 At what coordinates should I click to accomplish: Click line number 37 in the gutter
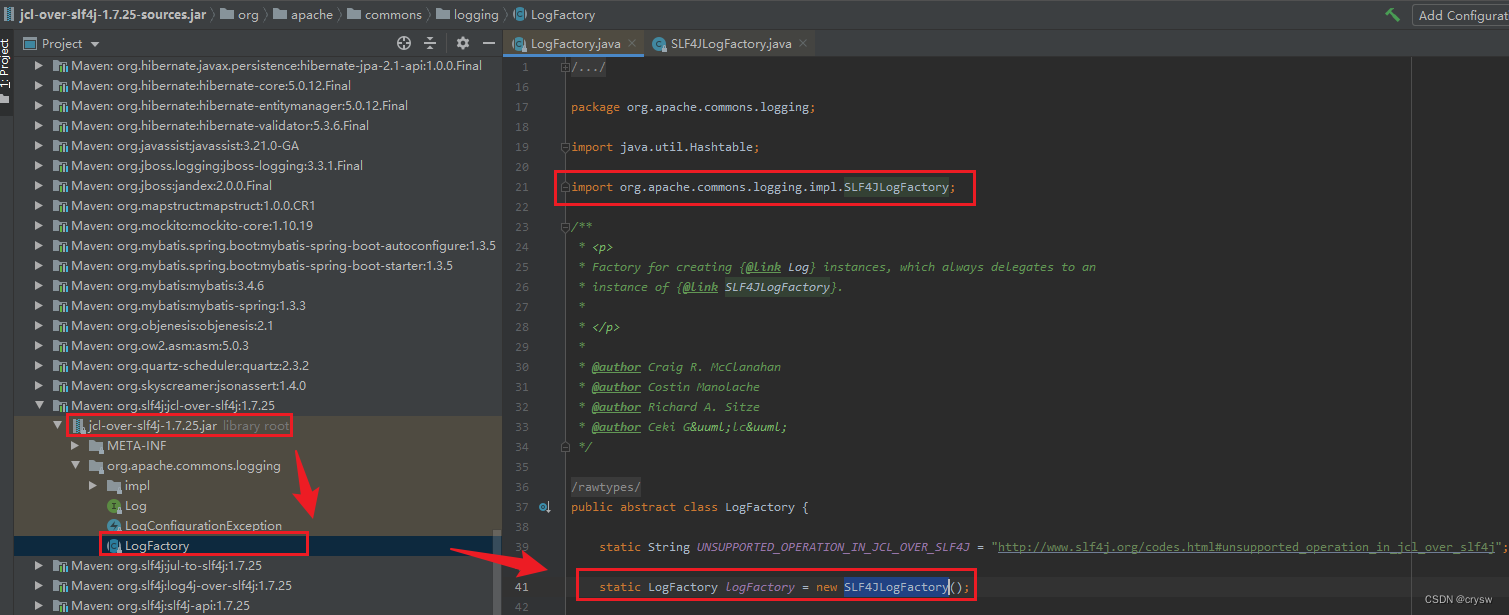pos(523,507)
